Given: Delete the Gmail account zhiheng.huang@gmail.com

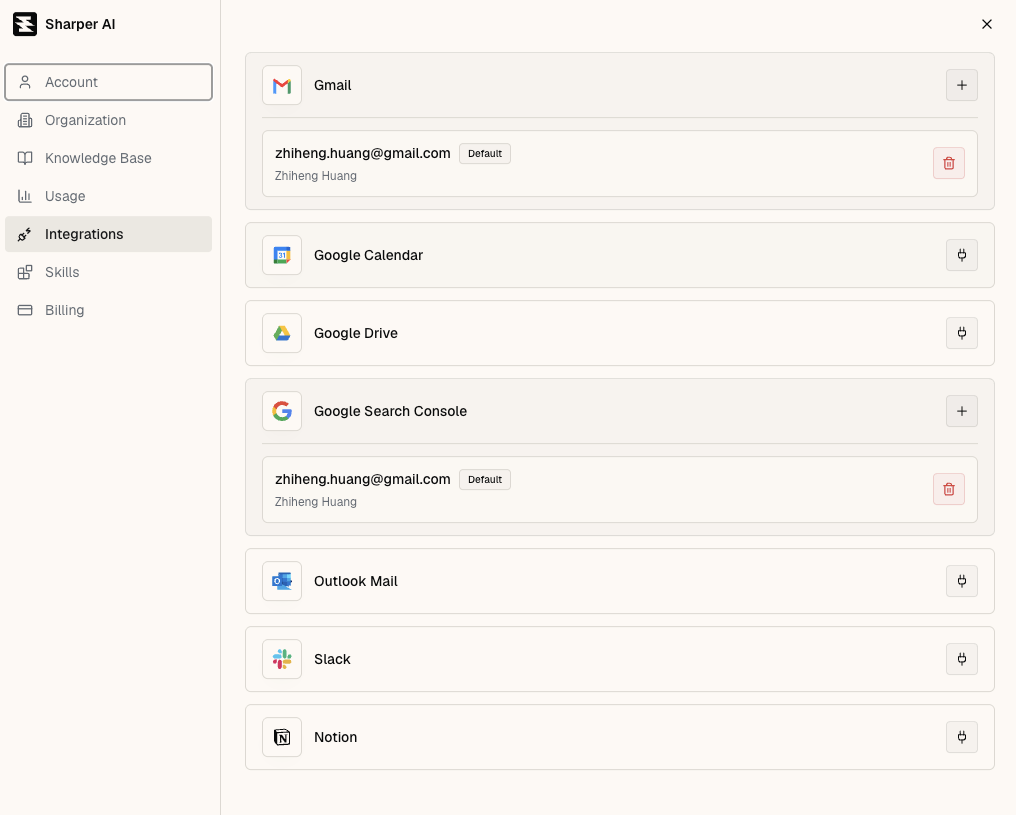Looking at the screenshot, I should click(949, 163).
